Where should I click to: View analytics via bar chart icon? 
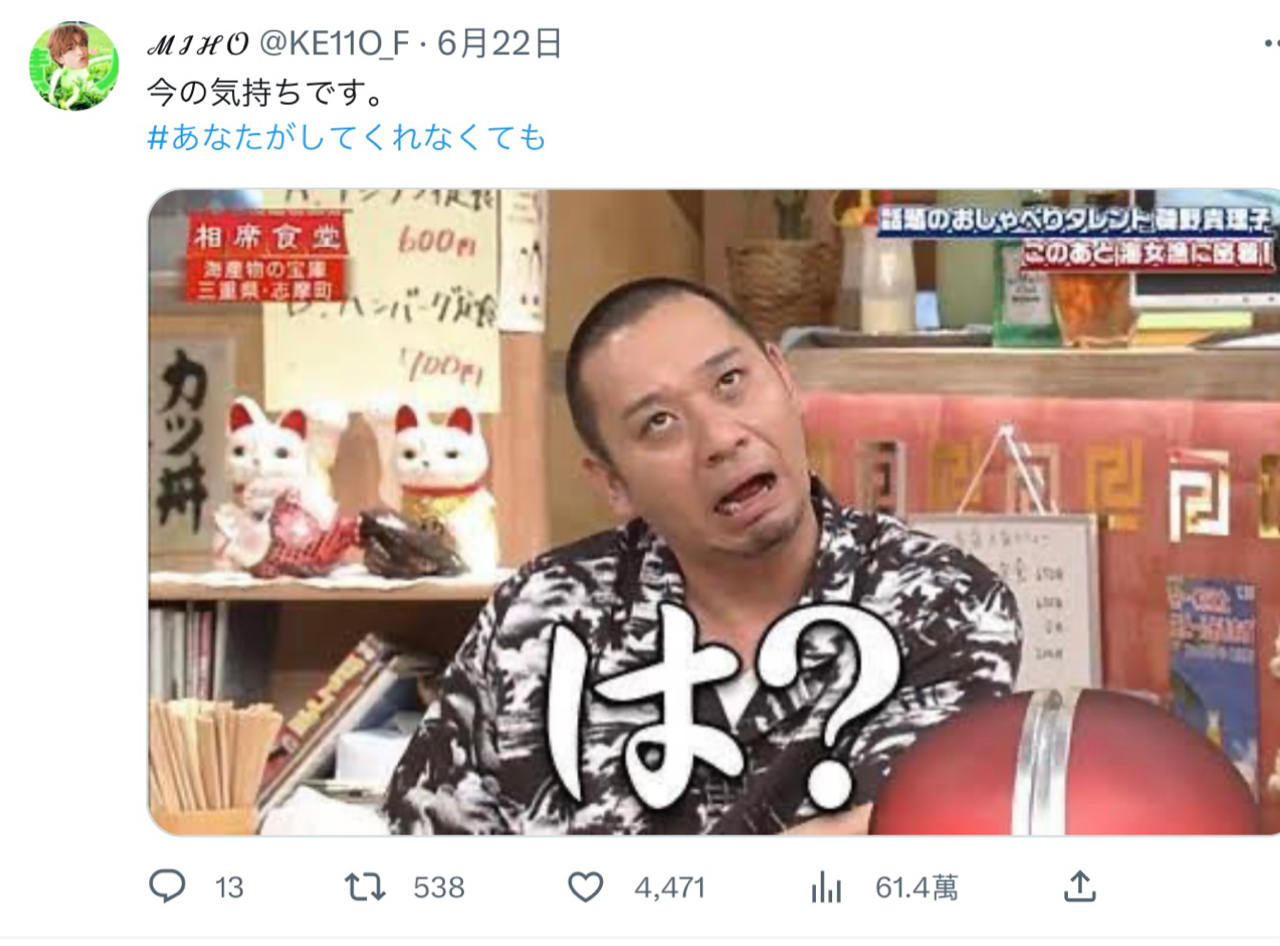point(826,886)
